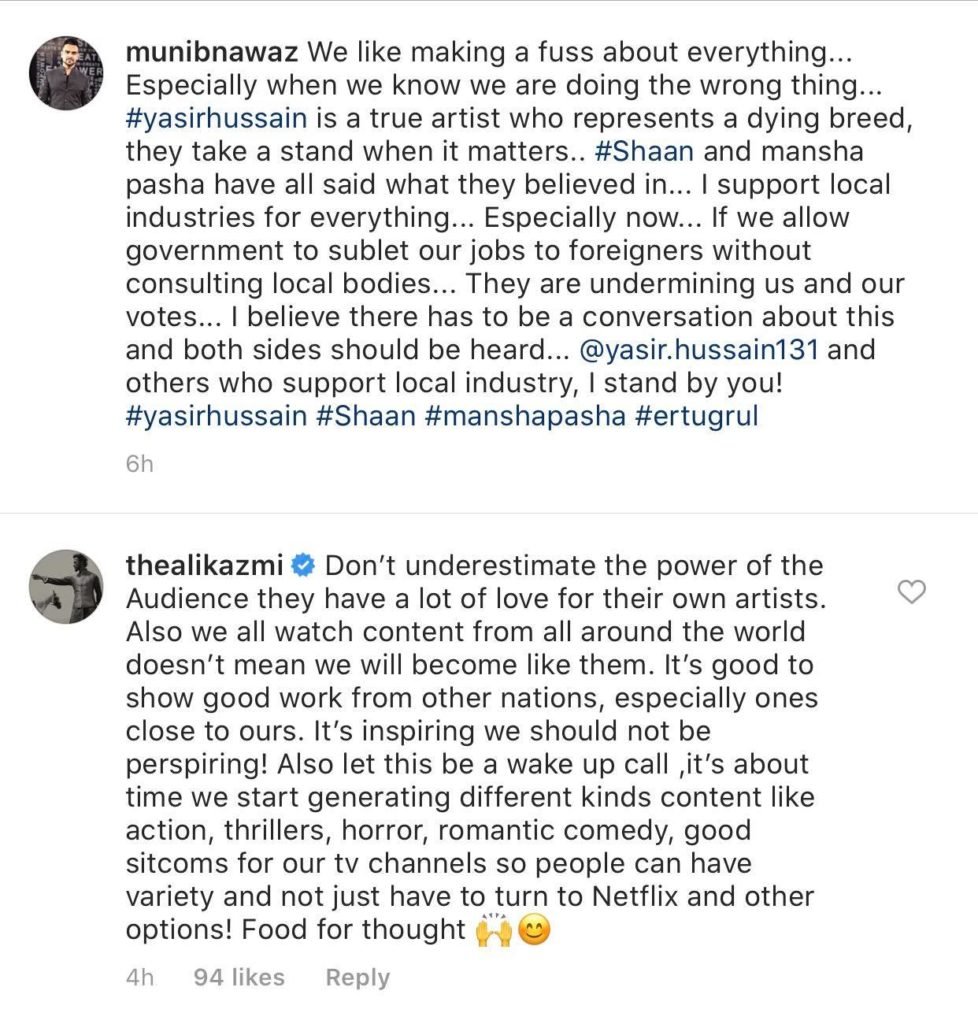Click the verified badge beside thealikazmi
This screenshot has width=978, height=1024.
(x=303, y=566)
